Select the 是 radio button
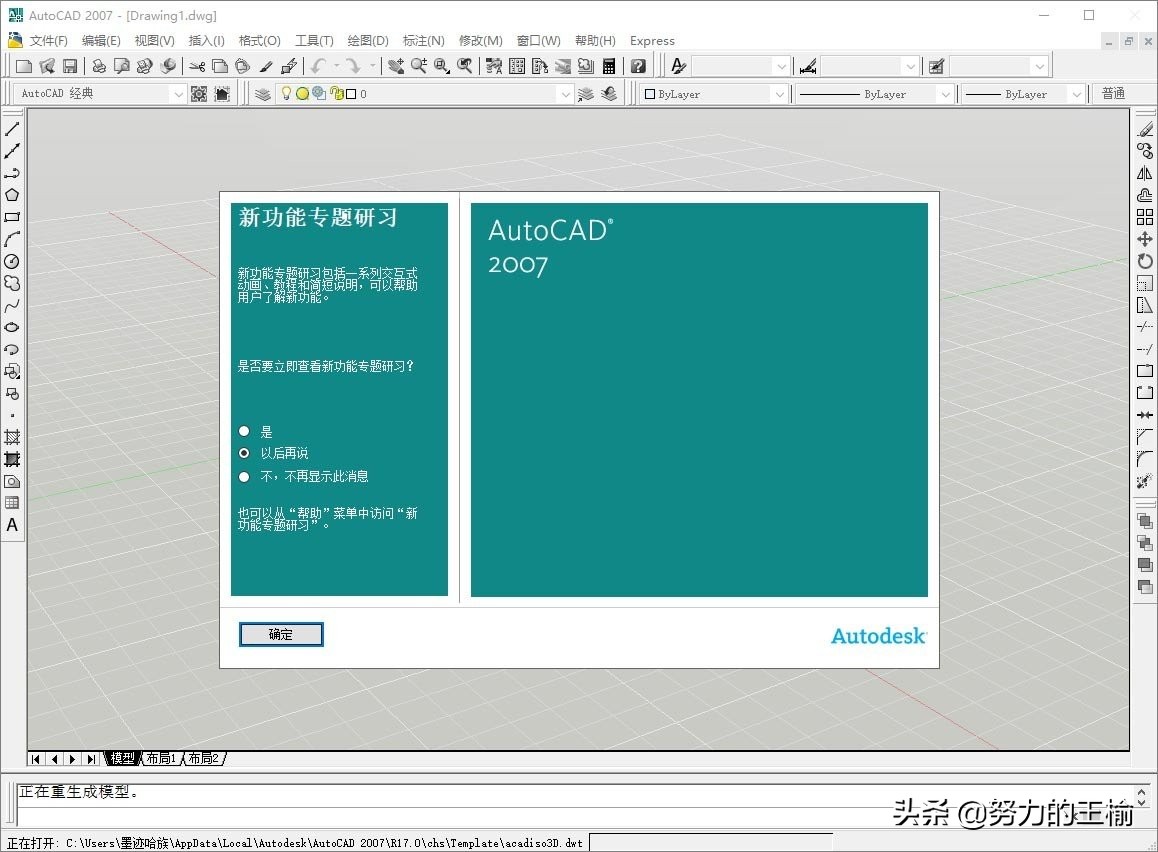 [x=244, y=430]
